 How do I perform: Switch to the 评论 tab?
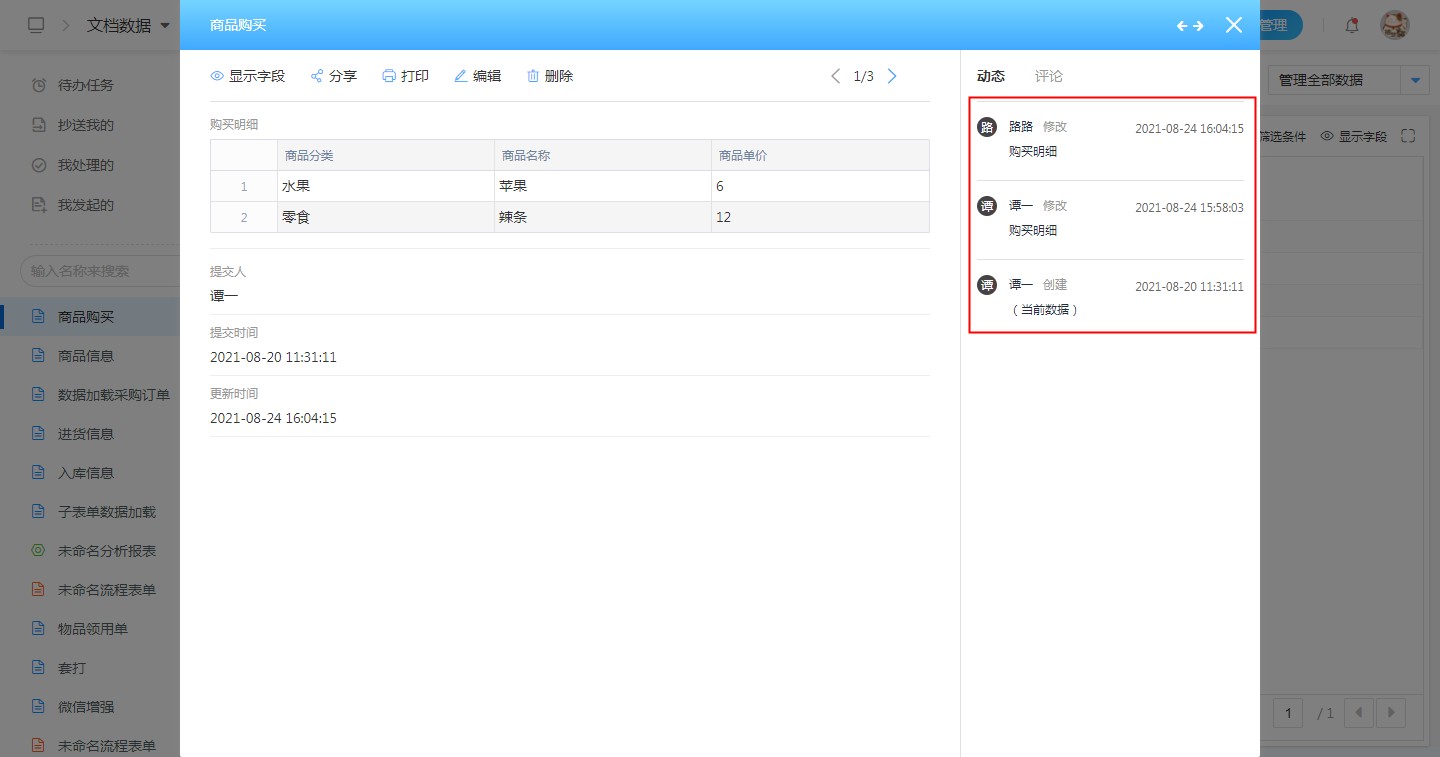coord(1049,76)
